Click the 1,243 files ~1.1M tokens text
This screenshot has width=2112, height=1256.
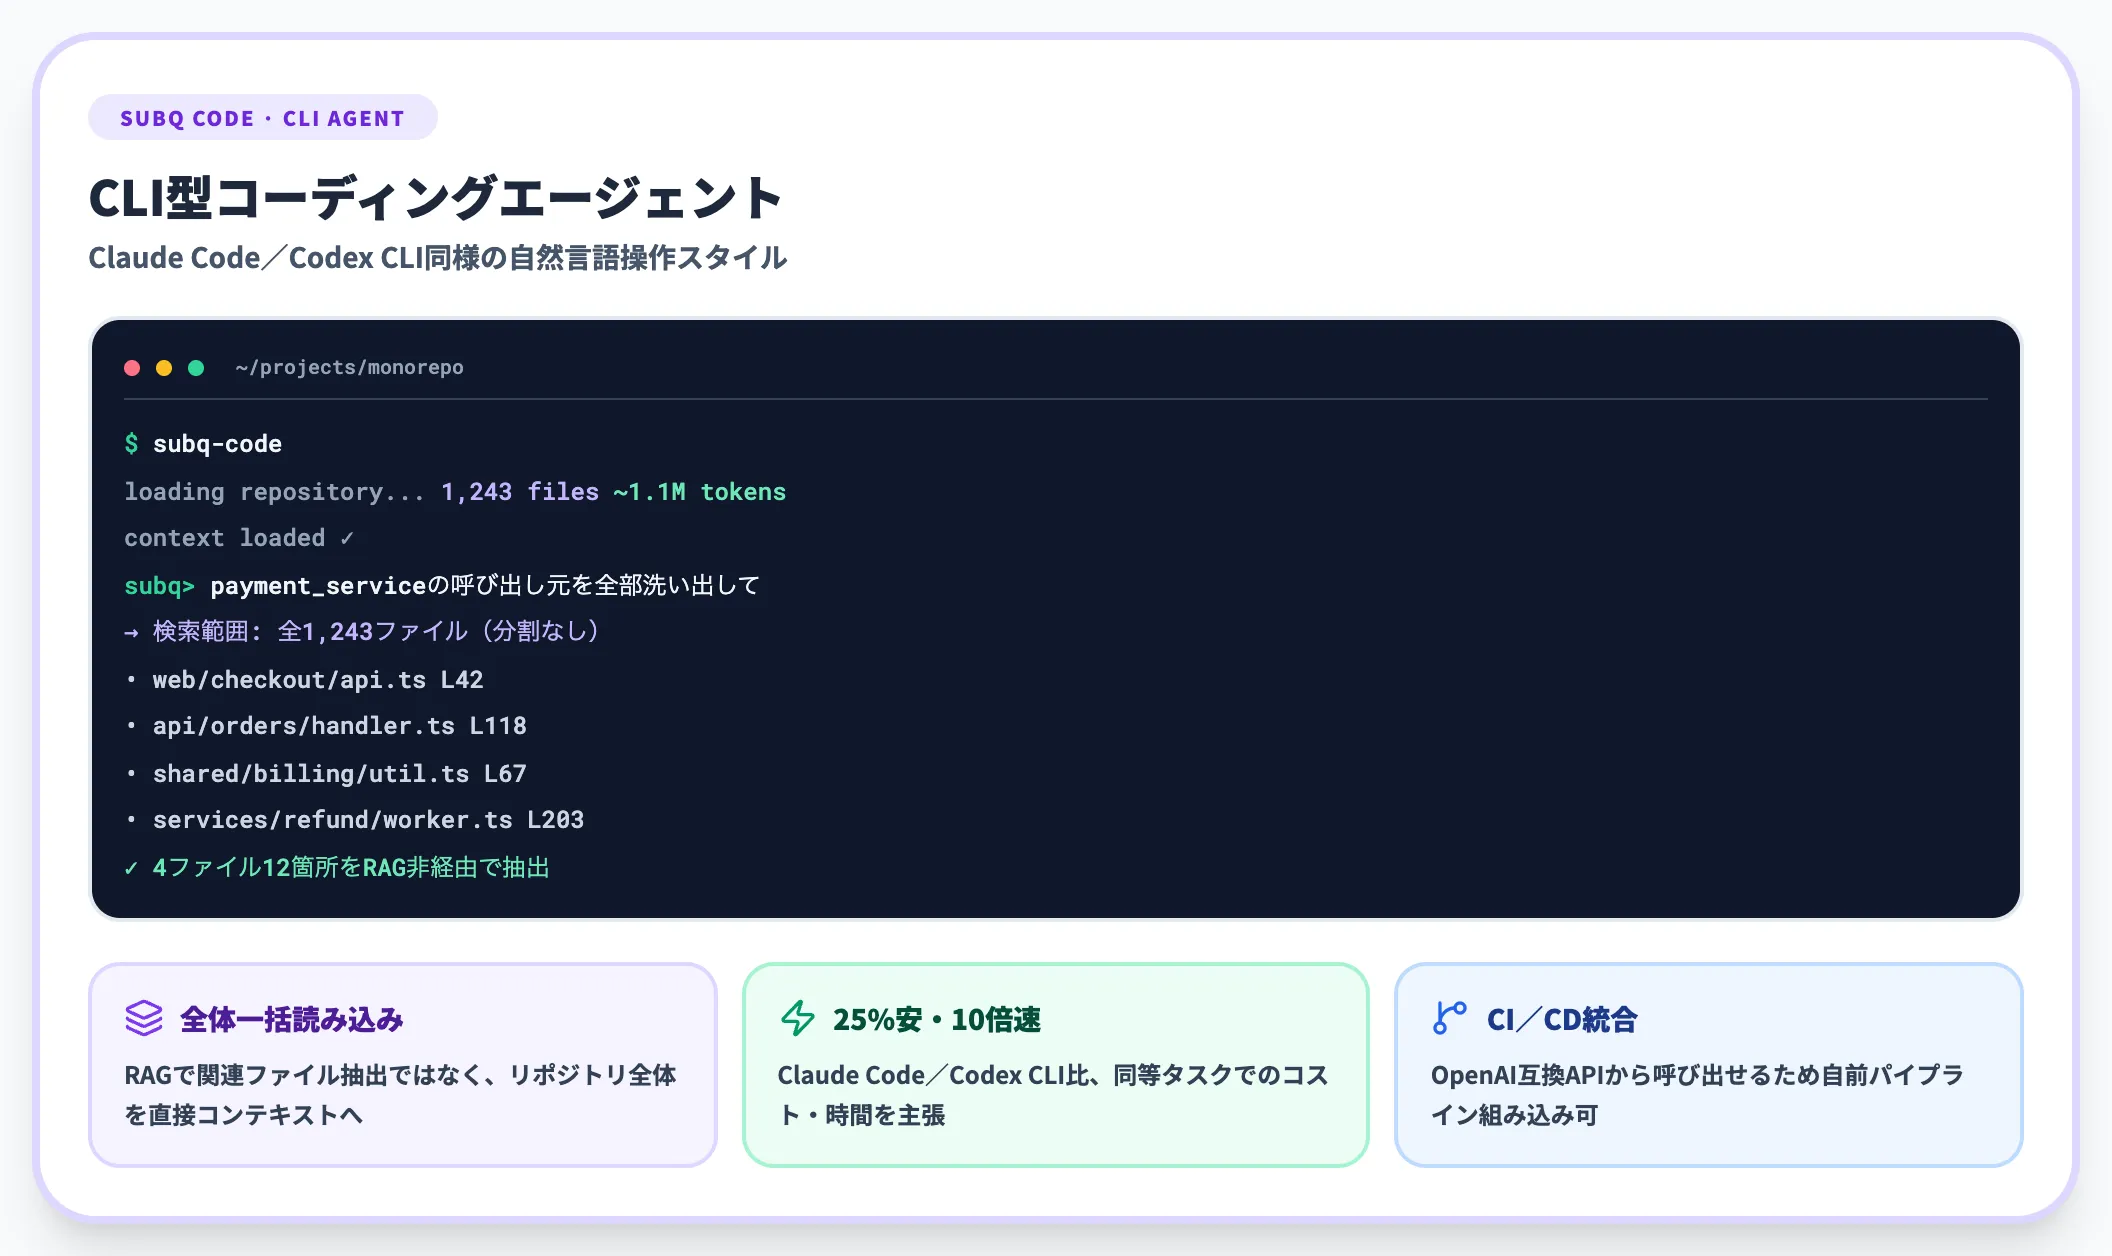pyautogui.click(x=613, y=491)
